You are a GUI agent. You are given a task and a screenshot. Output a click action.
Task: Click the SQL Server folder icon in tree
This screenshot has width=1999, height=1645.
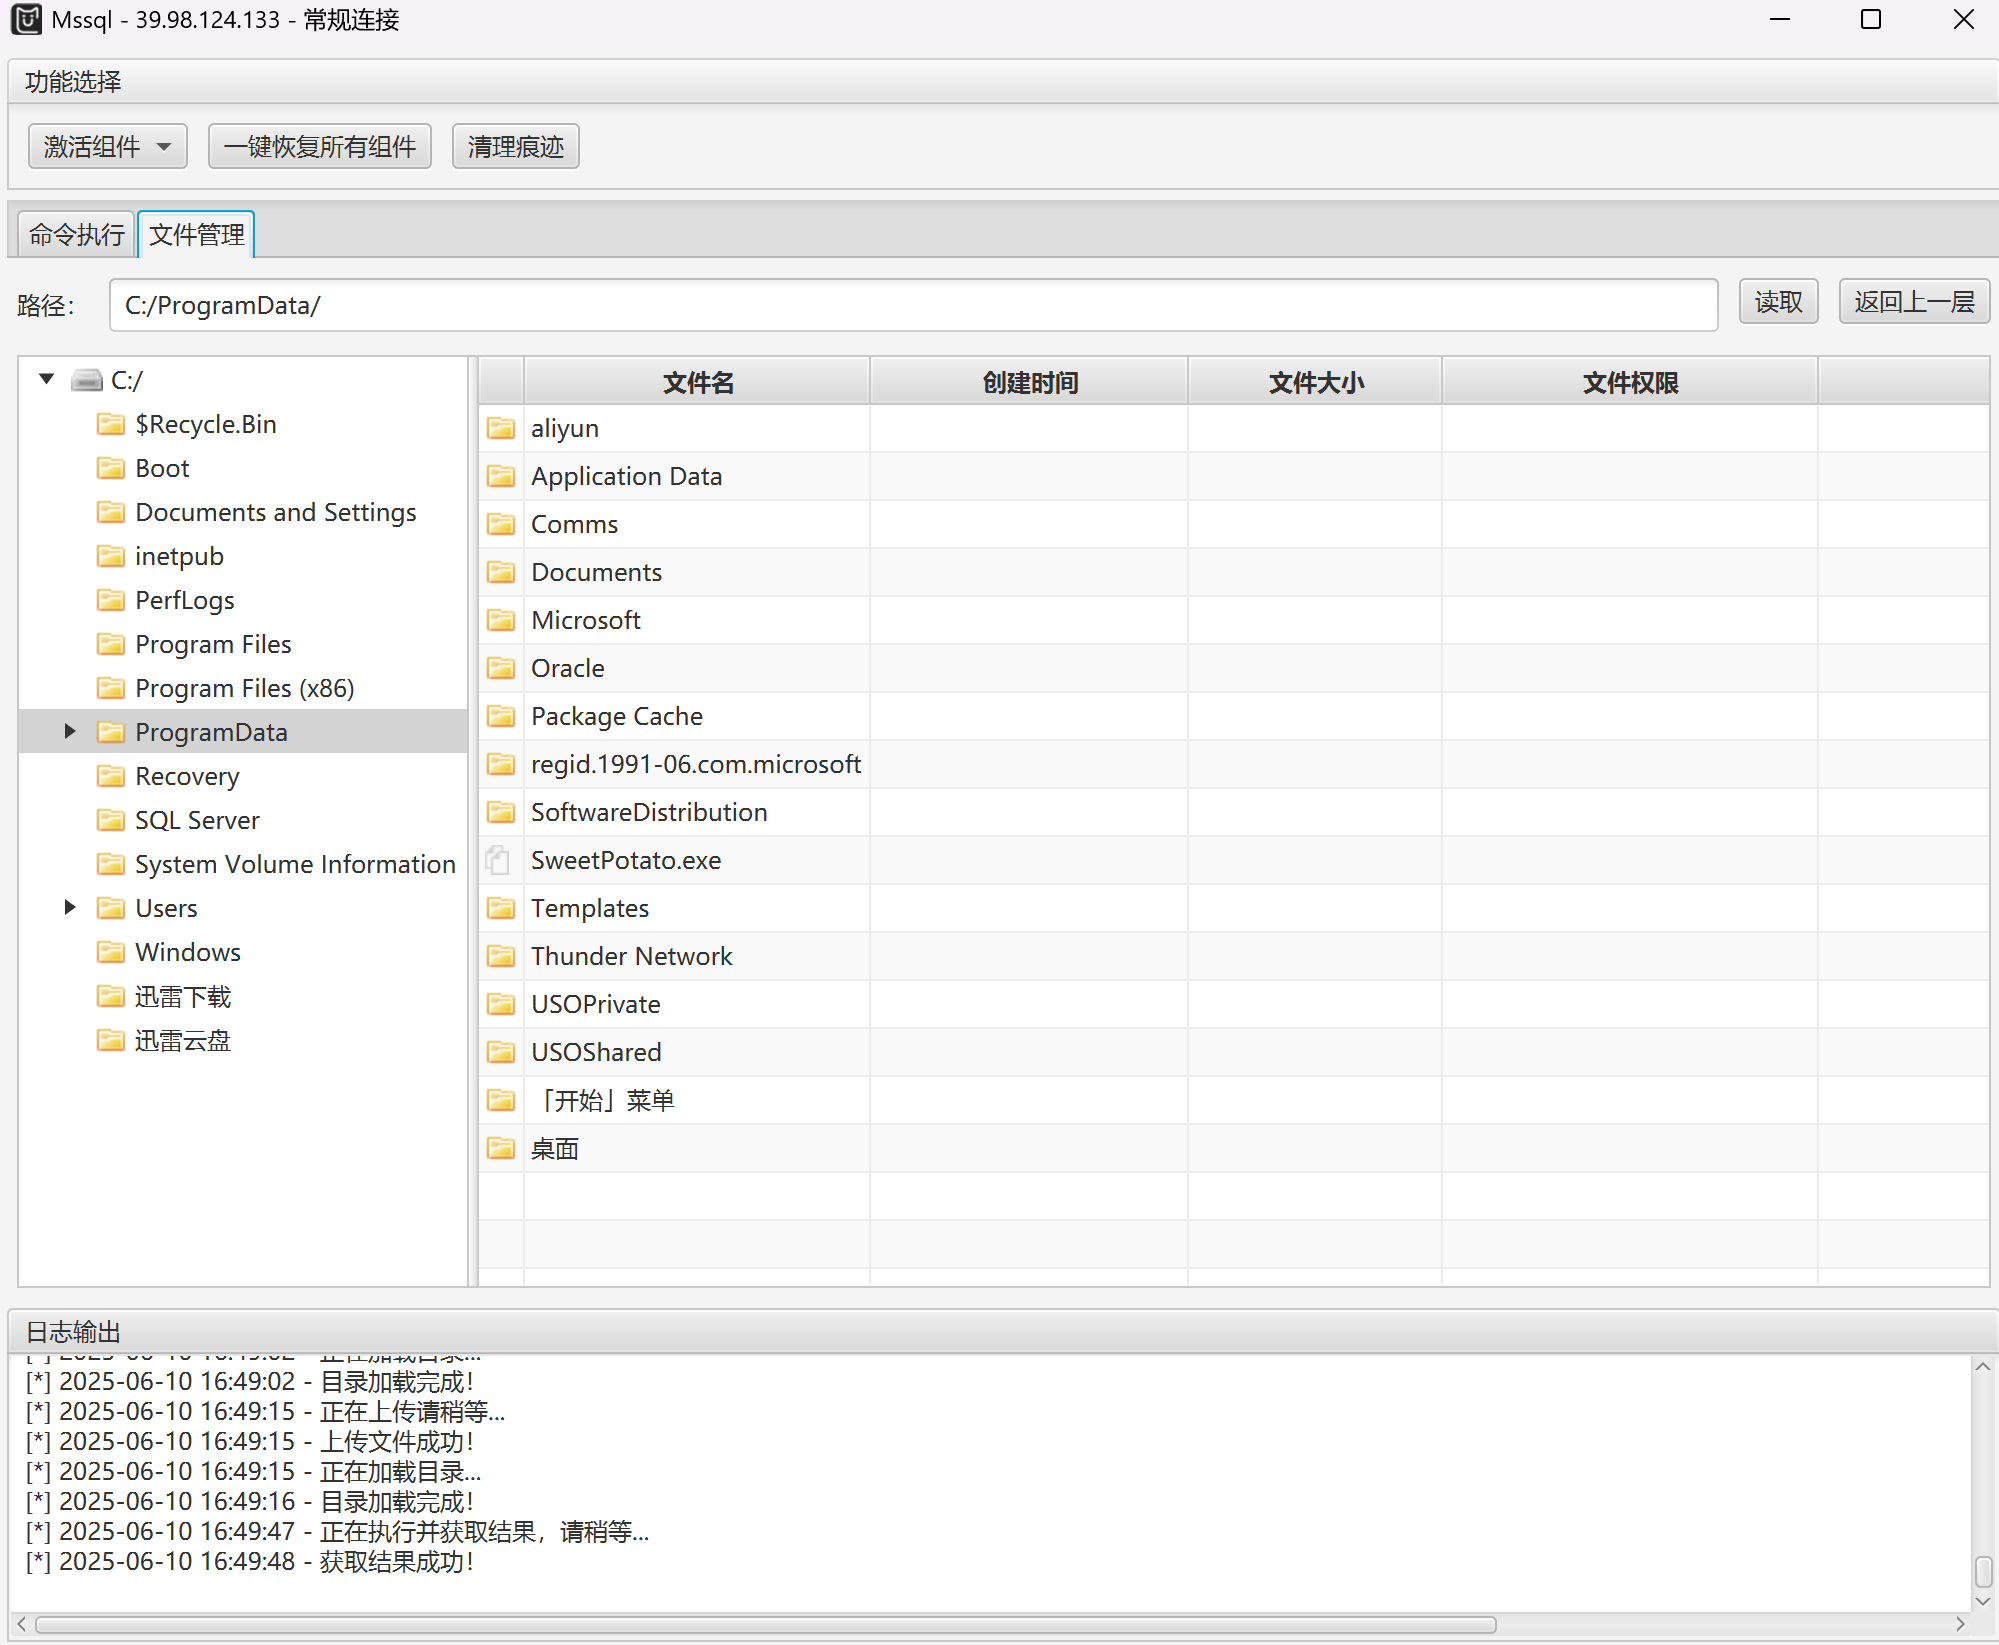[111, 820]
